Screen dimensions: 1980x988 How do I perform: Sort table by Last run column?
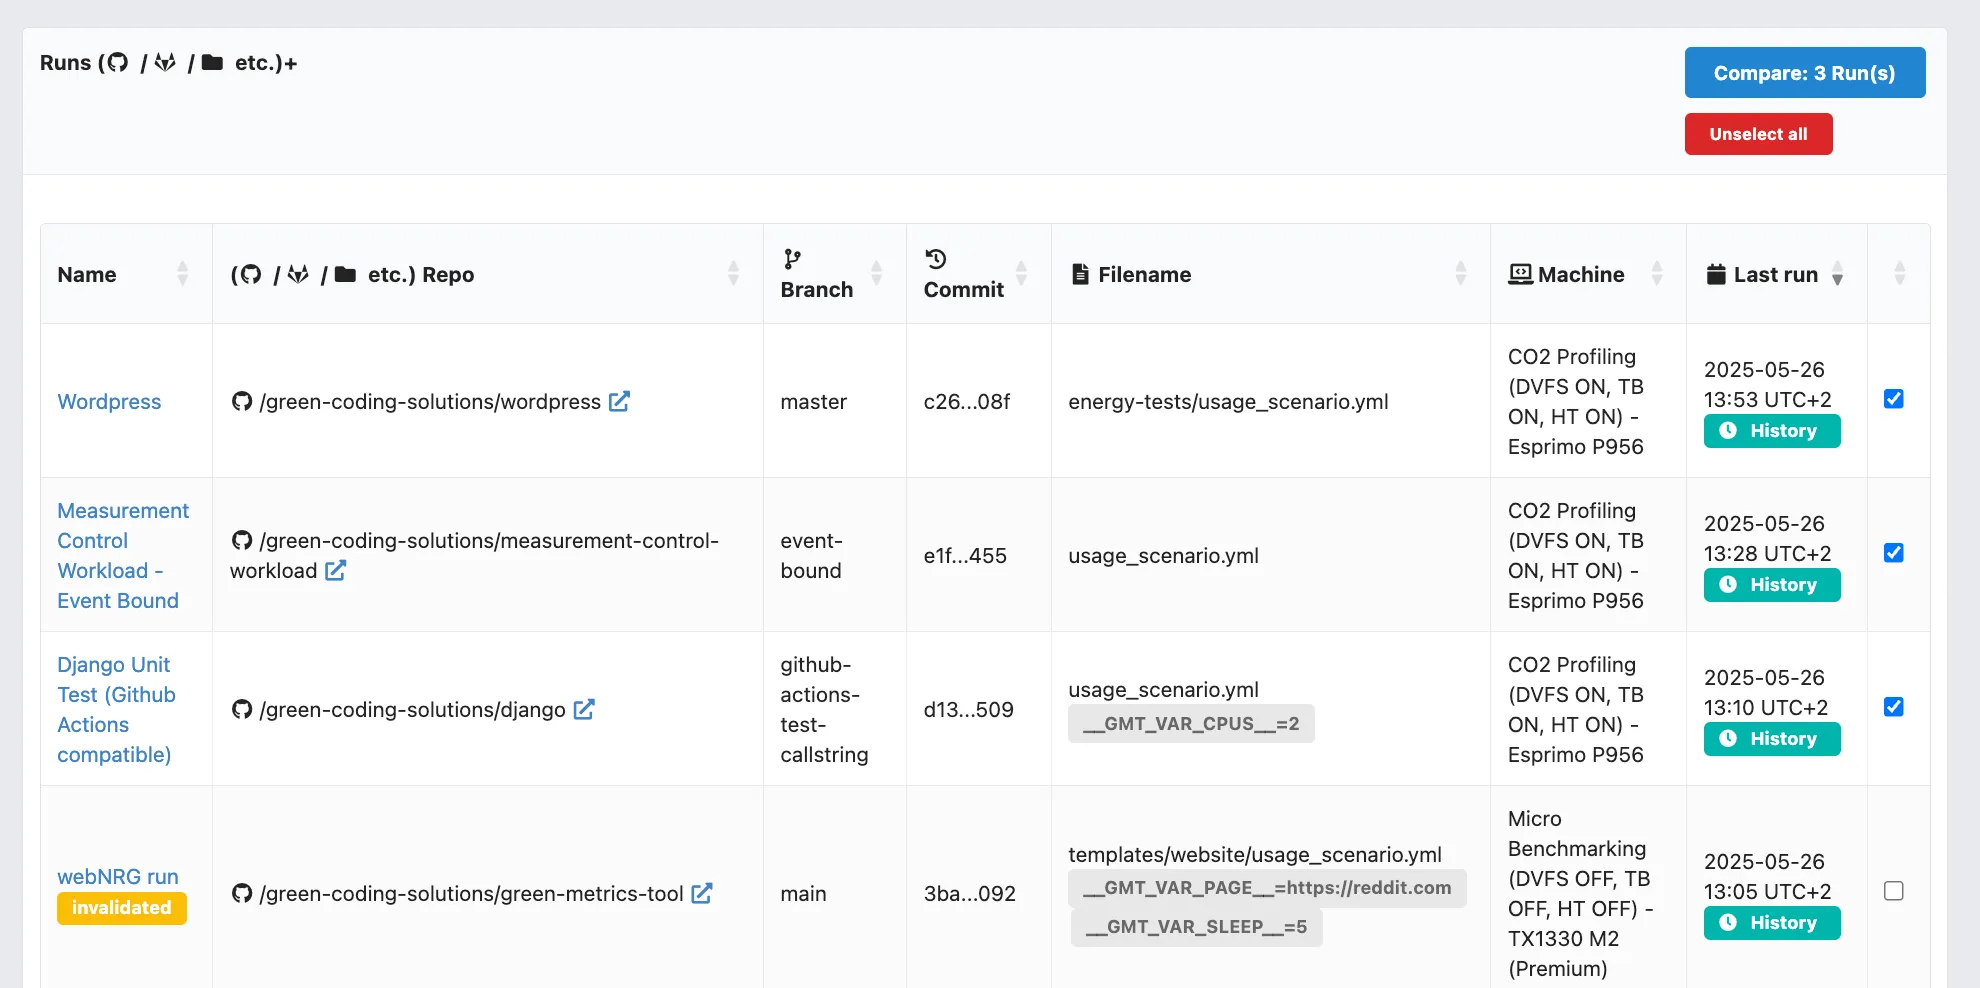click(1777, 274)
